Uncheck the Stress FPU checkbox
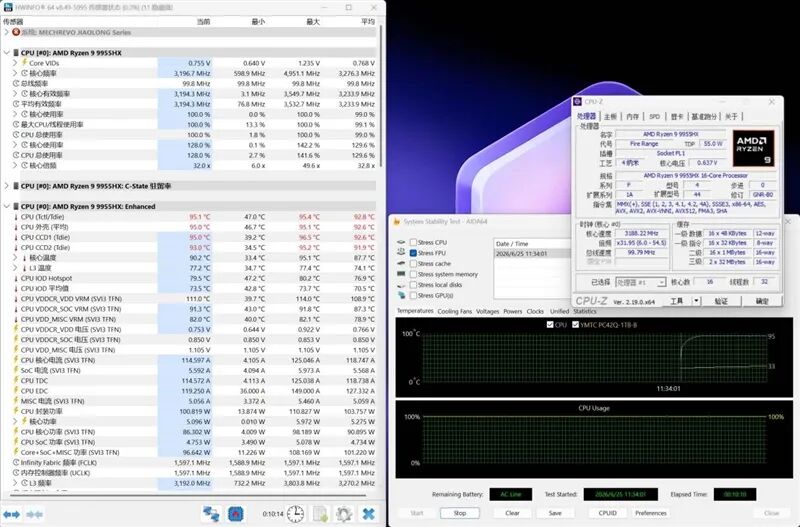 (413, 253)
